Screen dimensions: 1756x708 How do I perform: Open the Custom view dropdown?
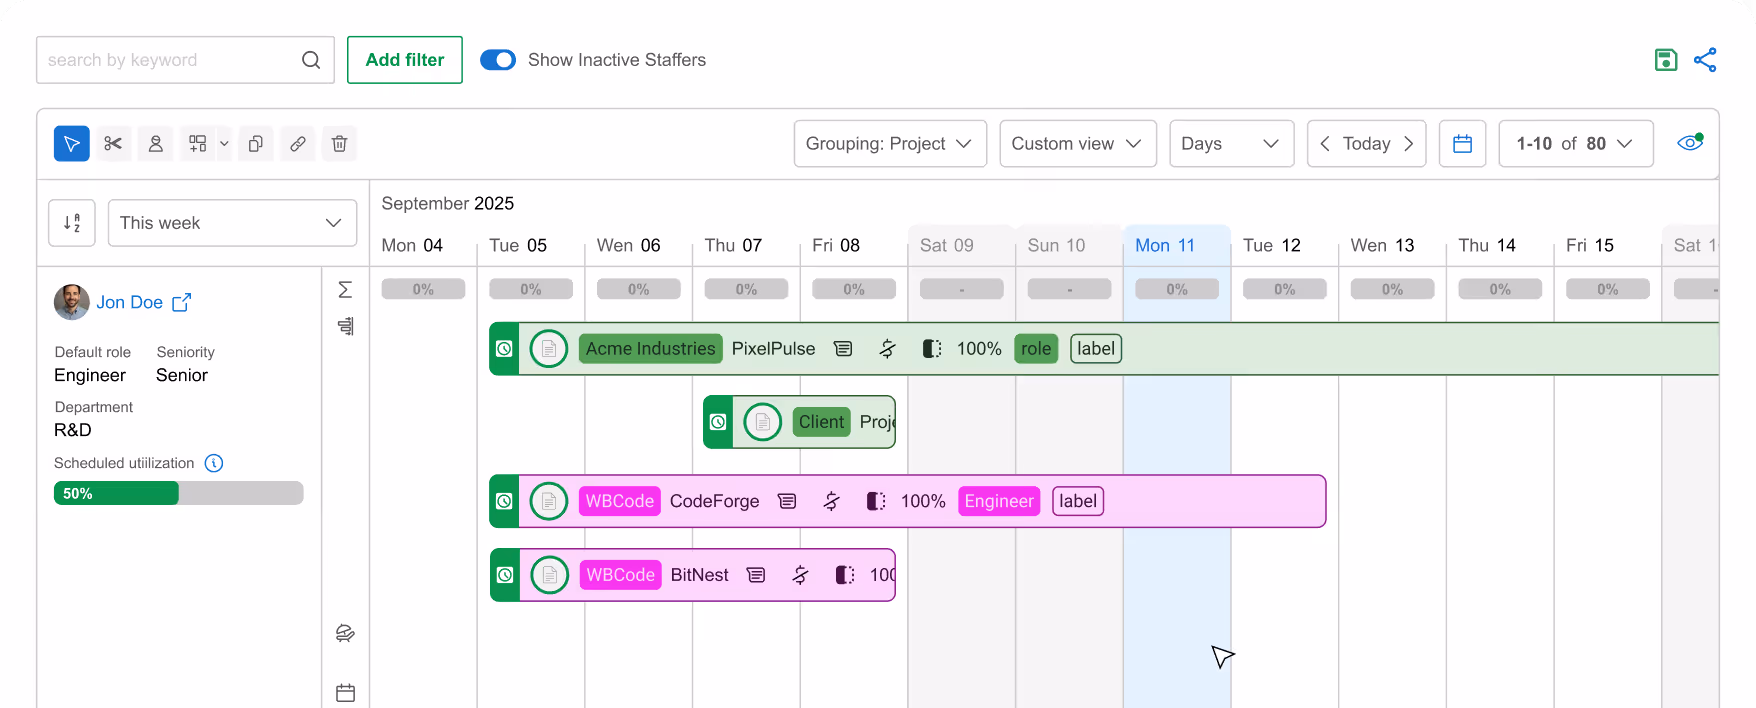[x=1078, y=144]
